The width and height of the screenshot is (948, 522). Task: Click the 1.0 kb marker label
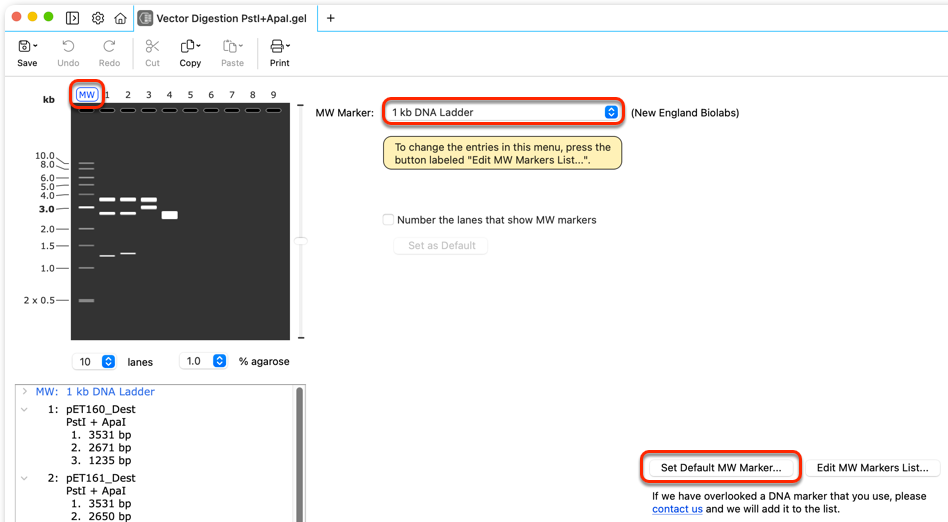tap(47, 268)
